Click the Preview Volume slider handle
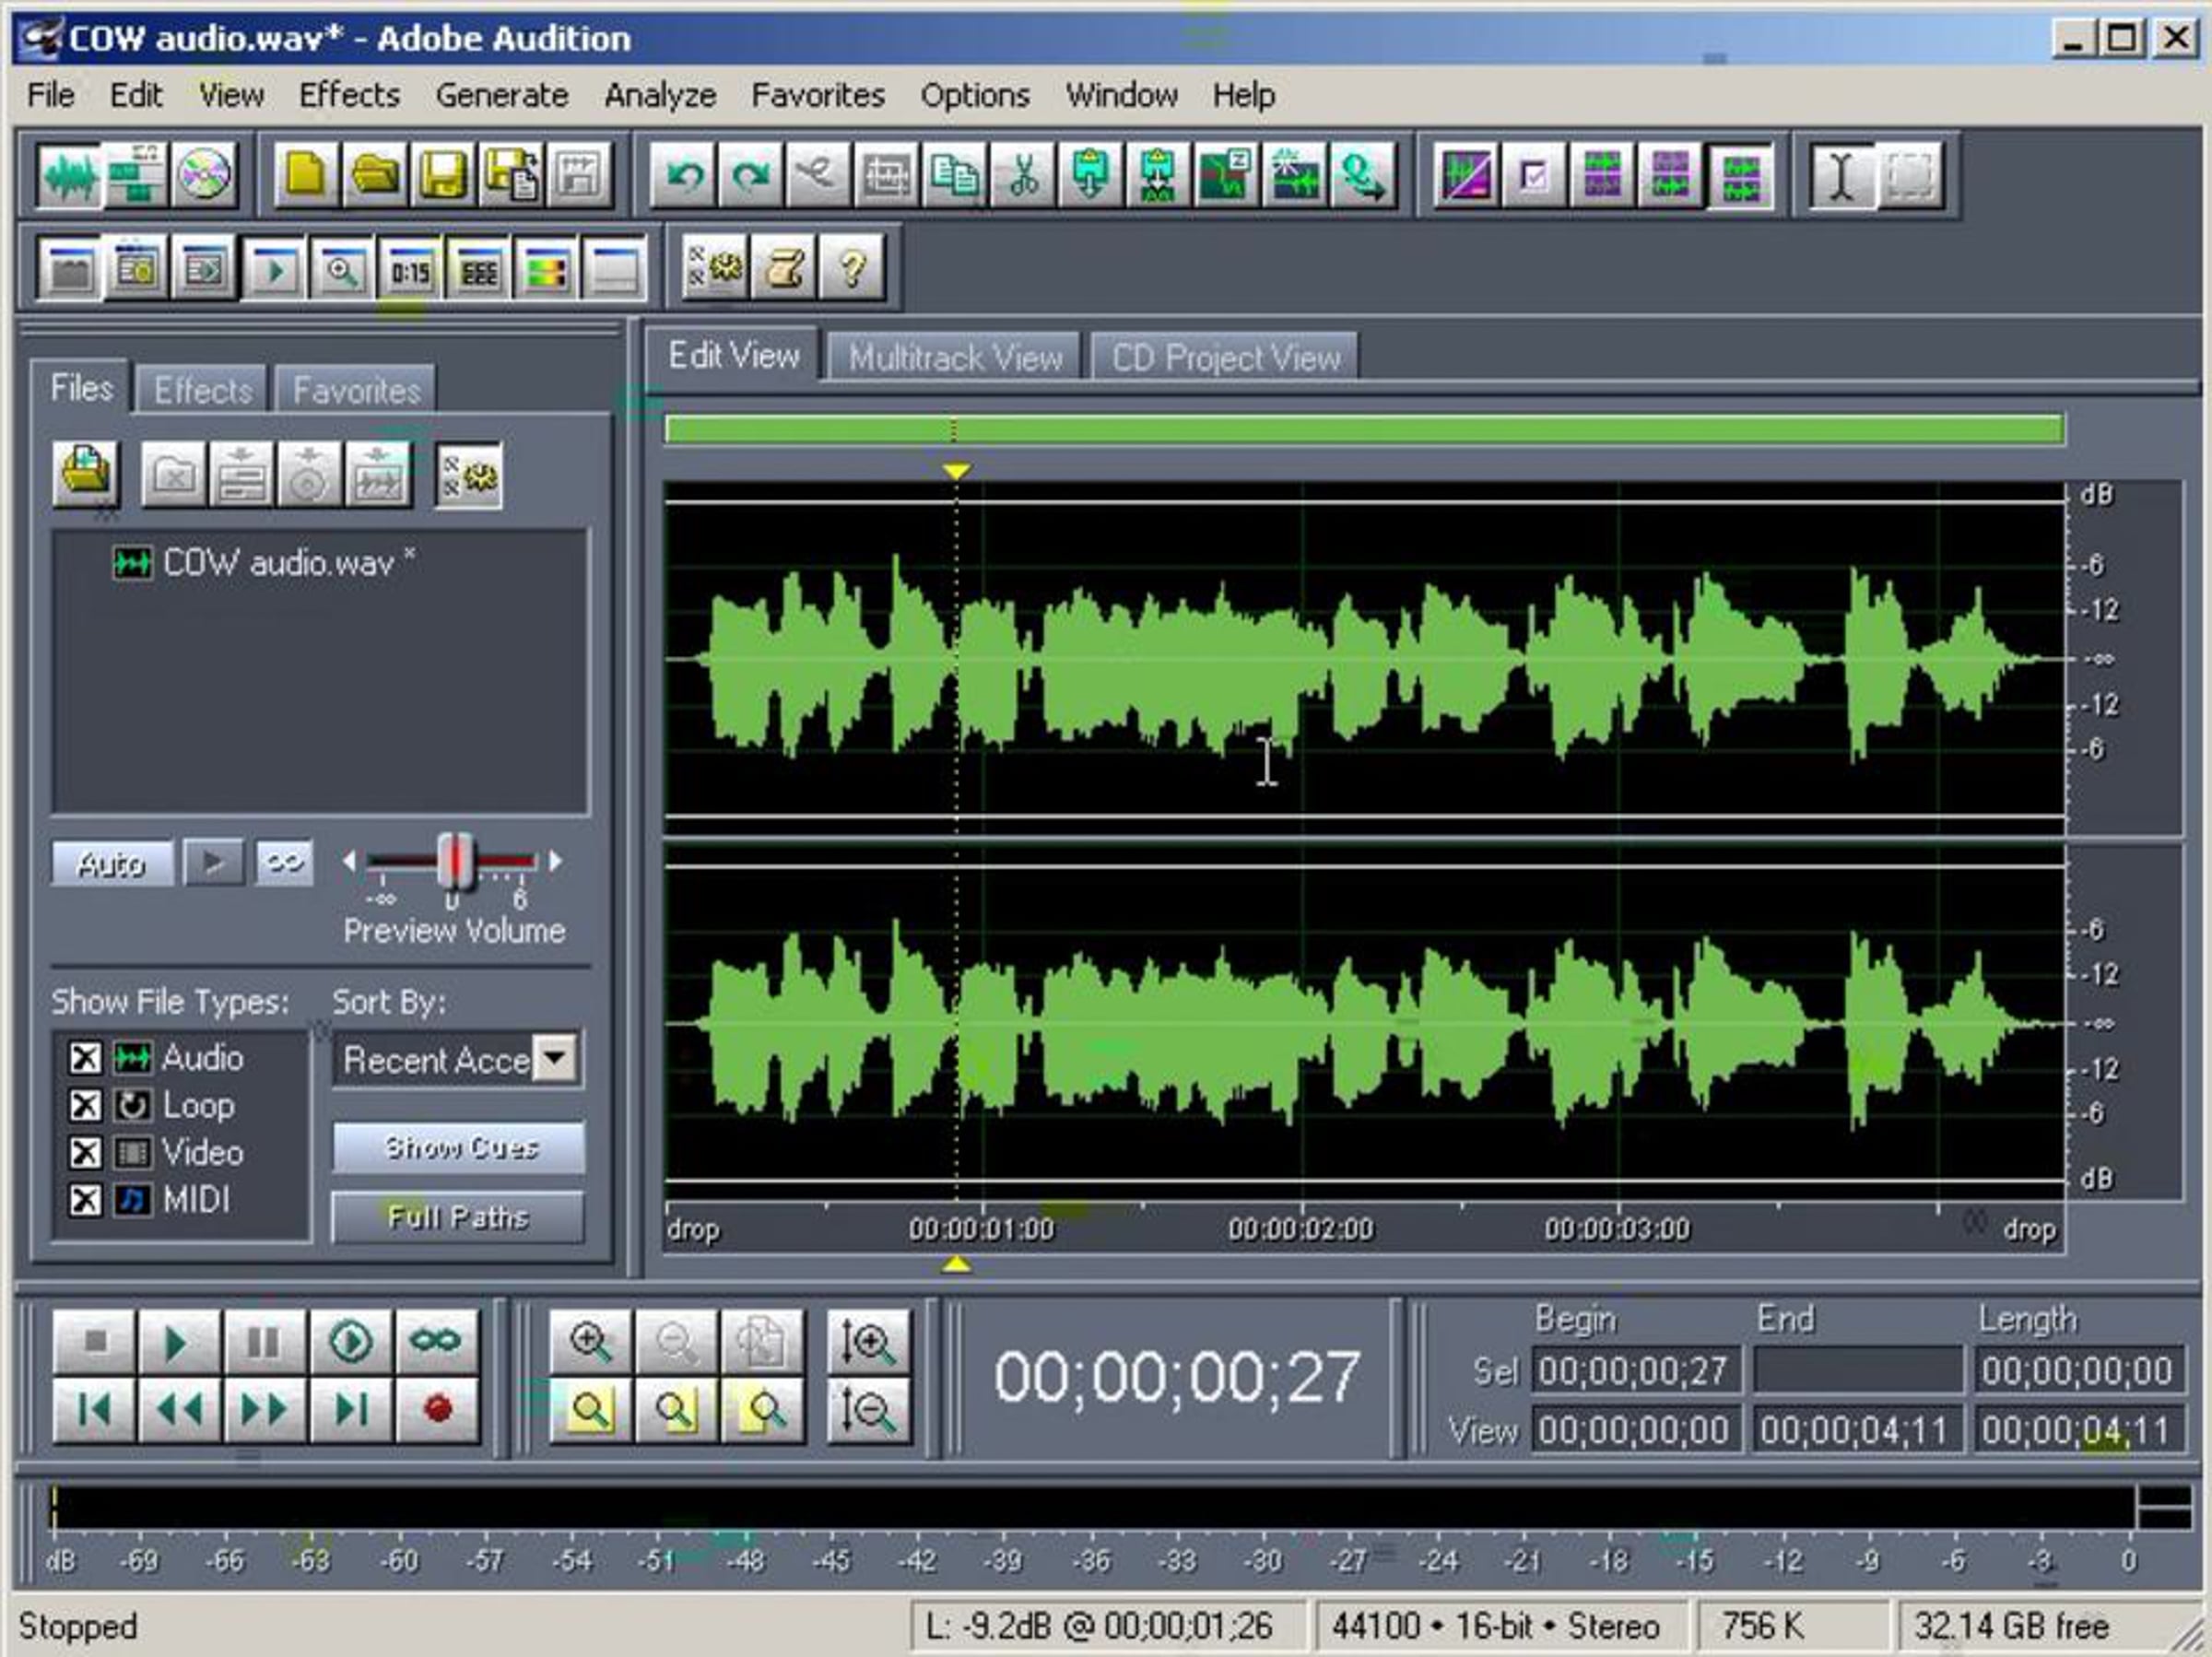2212x1657 pixels. tap(455, 861)
